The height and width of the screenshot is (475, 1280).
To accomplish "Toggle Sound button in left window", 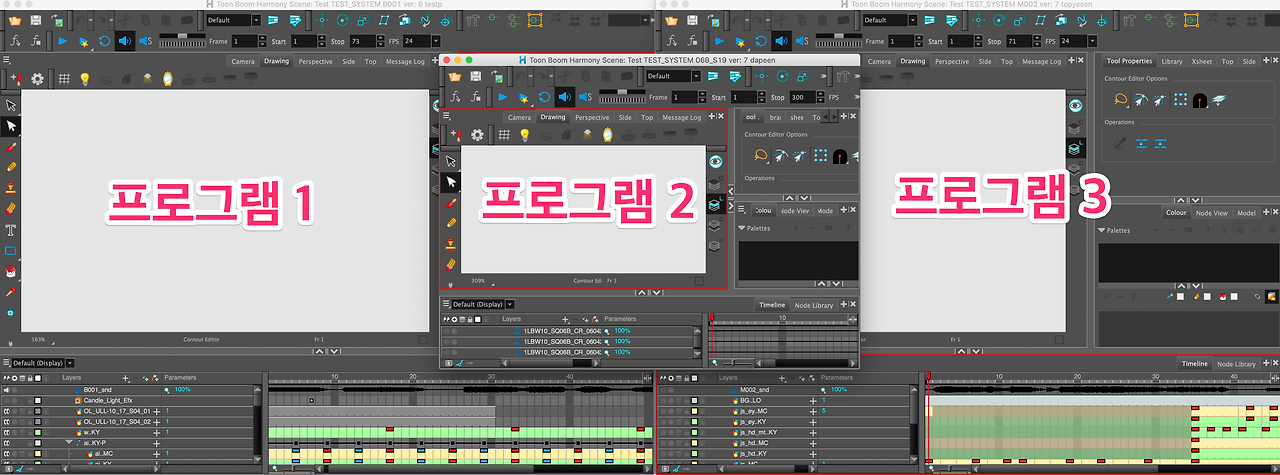I will coord(125,41).
